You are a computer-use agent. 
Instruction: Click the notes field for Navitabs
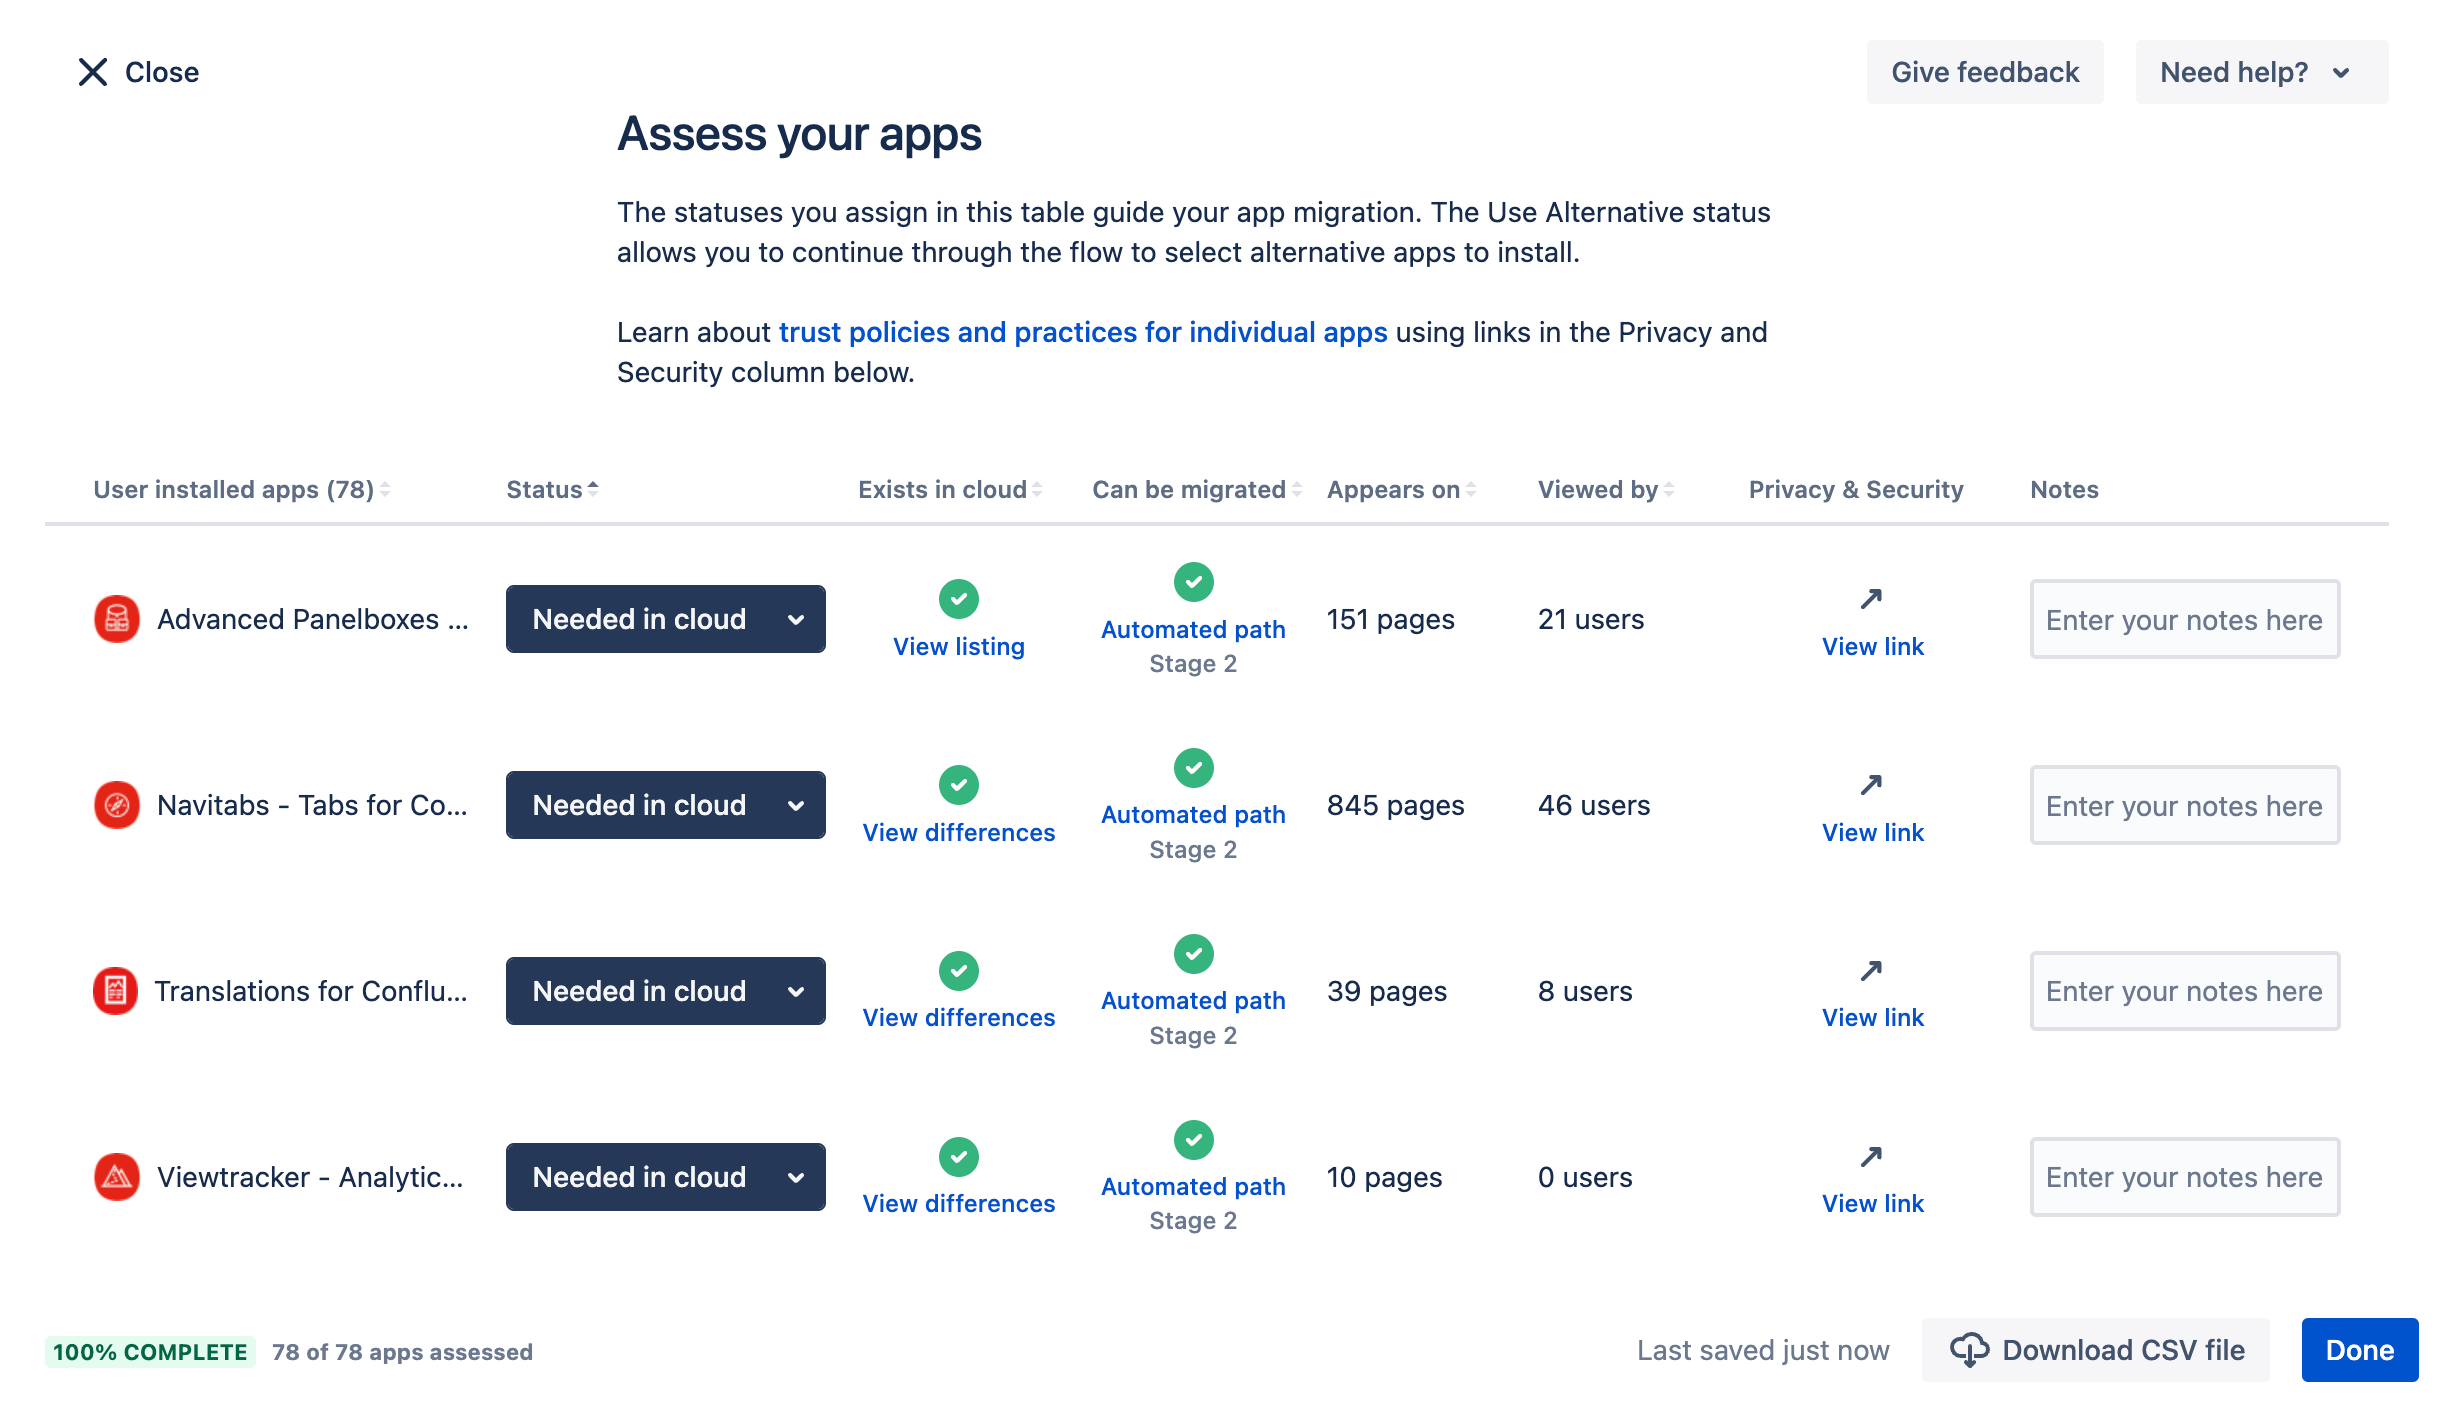coord(2183,805)
